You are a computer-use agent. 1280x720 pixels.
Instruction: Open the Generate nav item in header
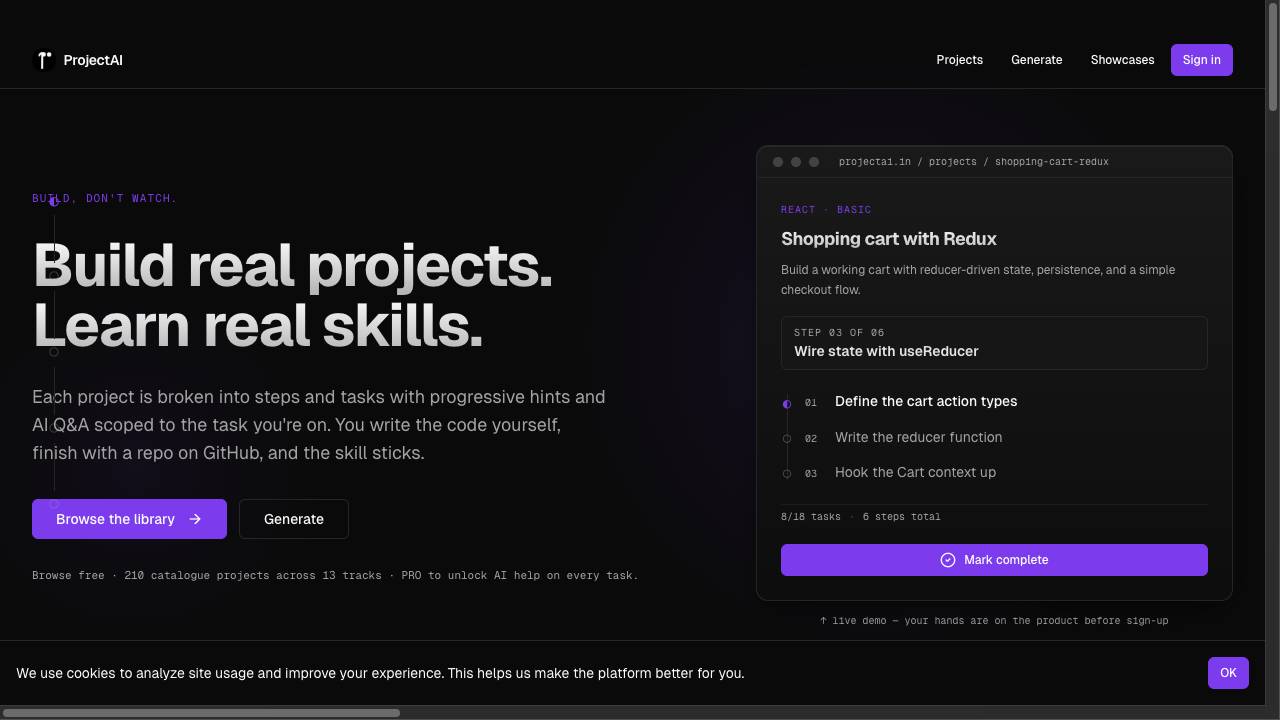click(1036, 60)
